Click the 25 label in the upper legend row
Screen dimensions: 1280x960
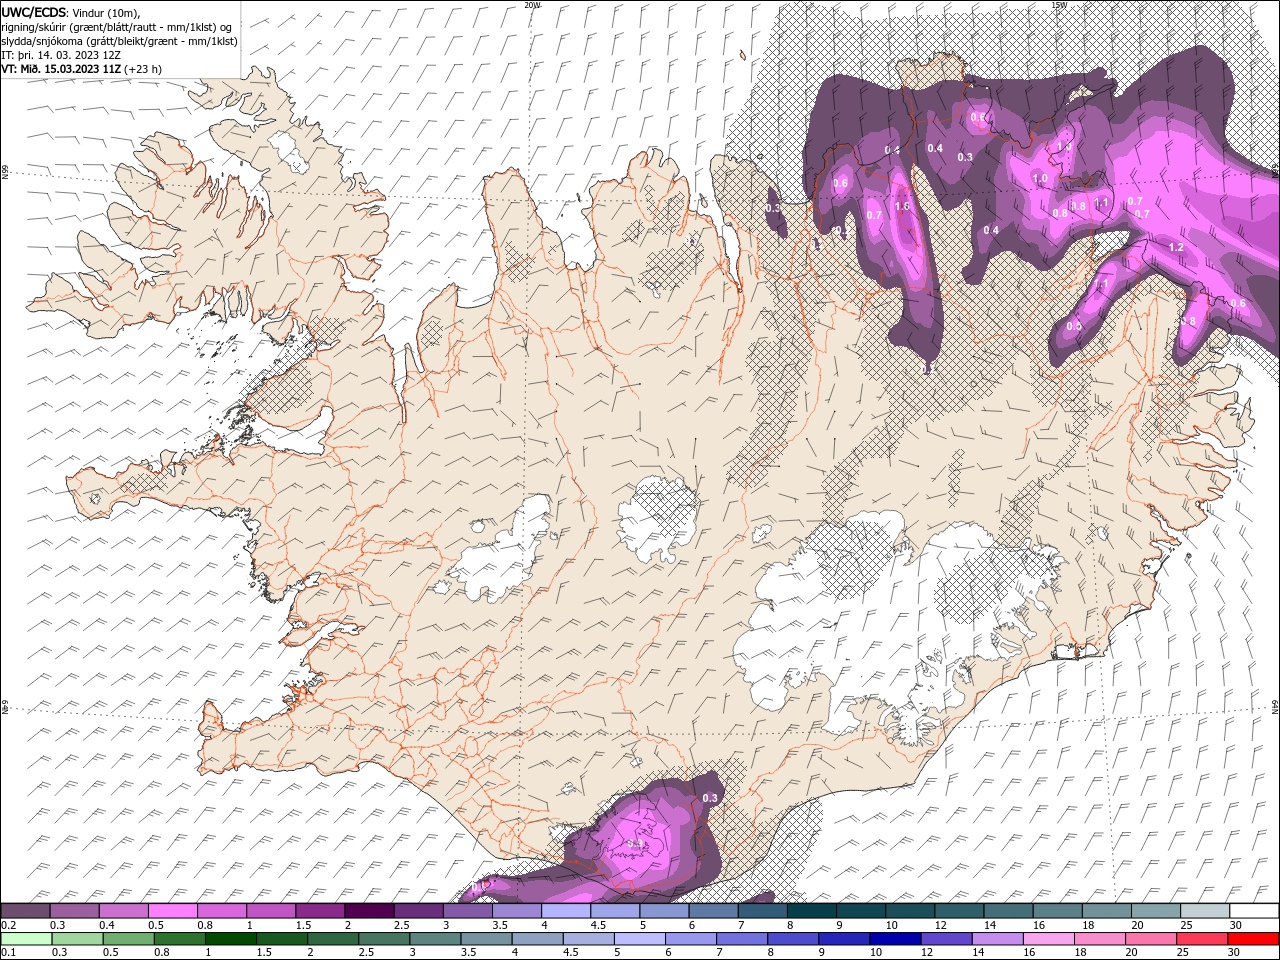[1185, 926]
